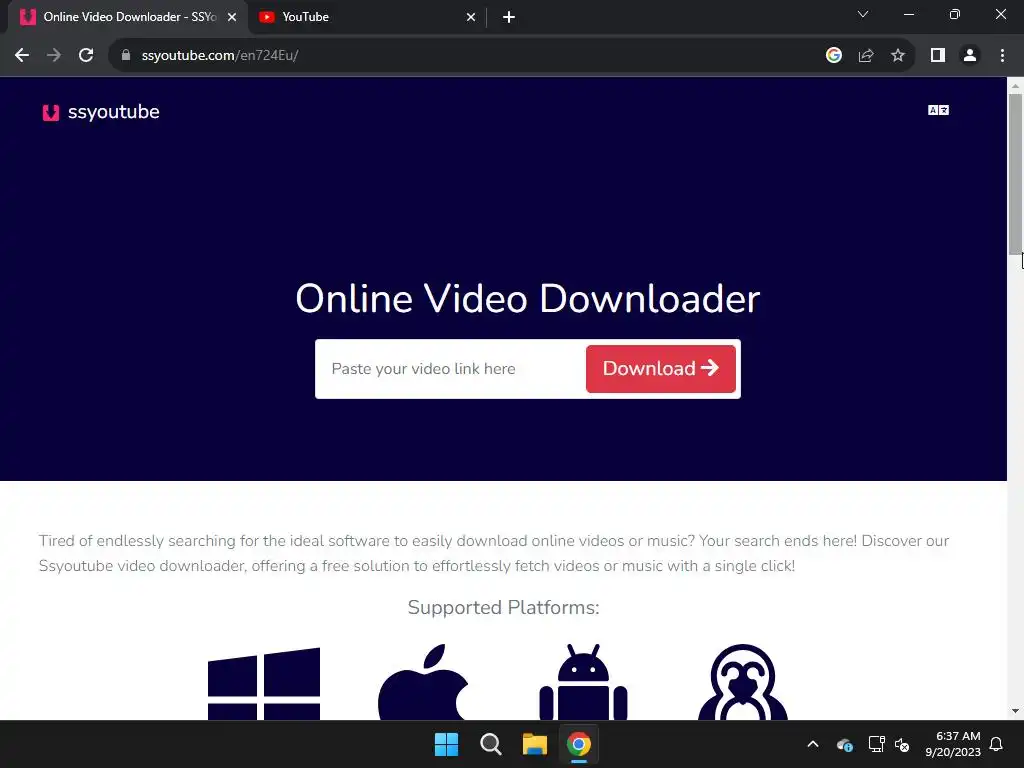Close the YouTube tab

pos(471,18)
